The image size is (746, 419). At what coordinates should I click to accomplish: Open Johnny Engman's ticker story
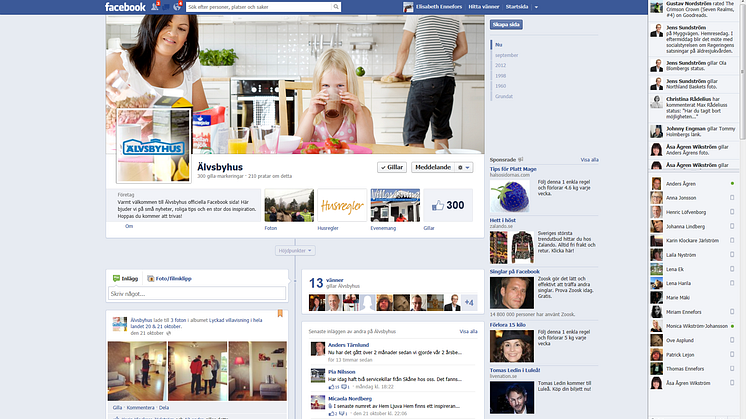click(x=693, y=132)
